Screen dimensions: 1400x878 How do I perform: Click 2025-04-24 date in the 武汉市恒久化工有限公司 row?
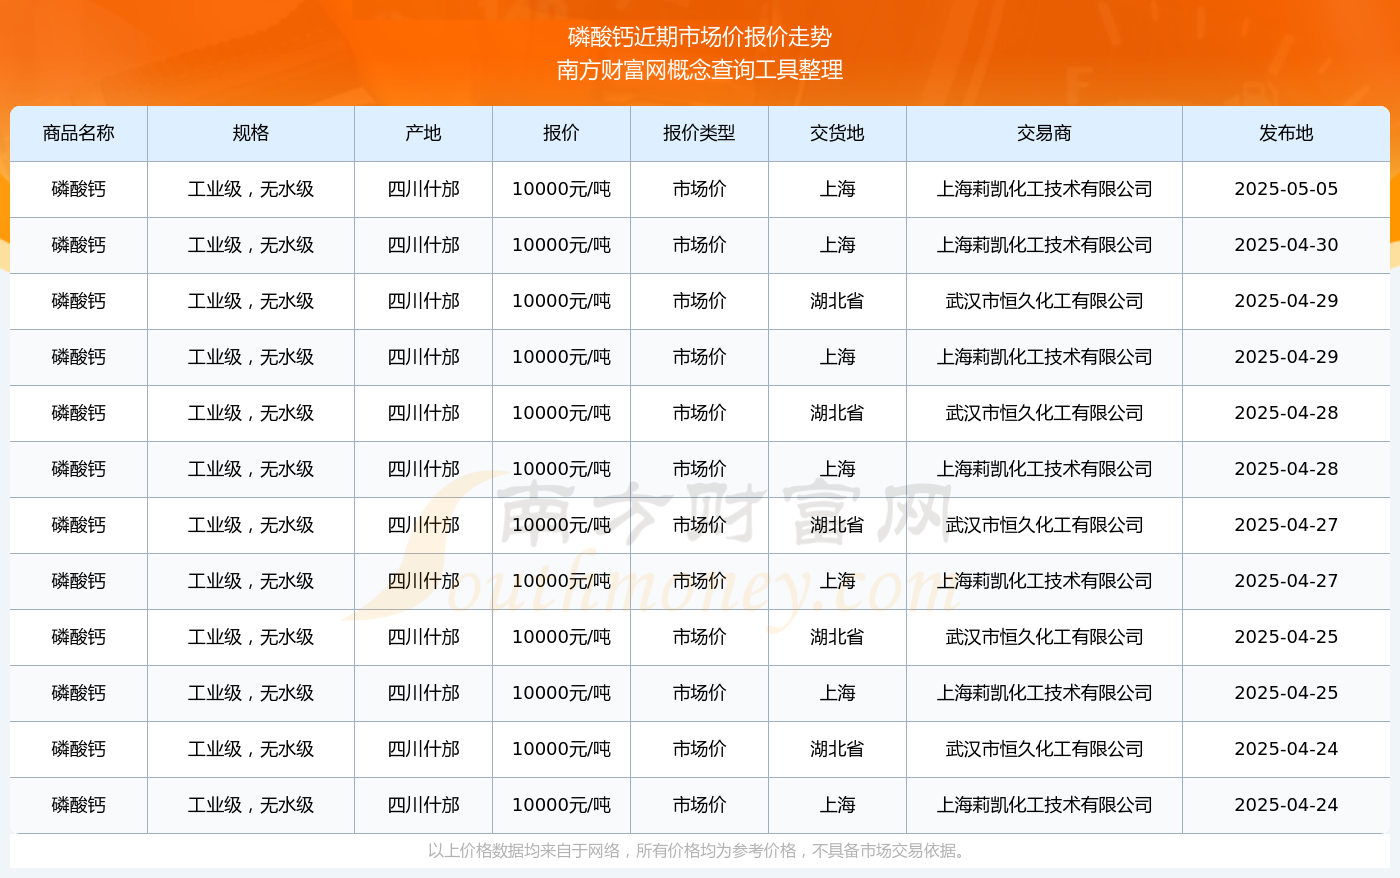tap(1286, 749)
